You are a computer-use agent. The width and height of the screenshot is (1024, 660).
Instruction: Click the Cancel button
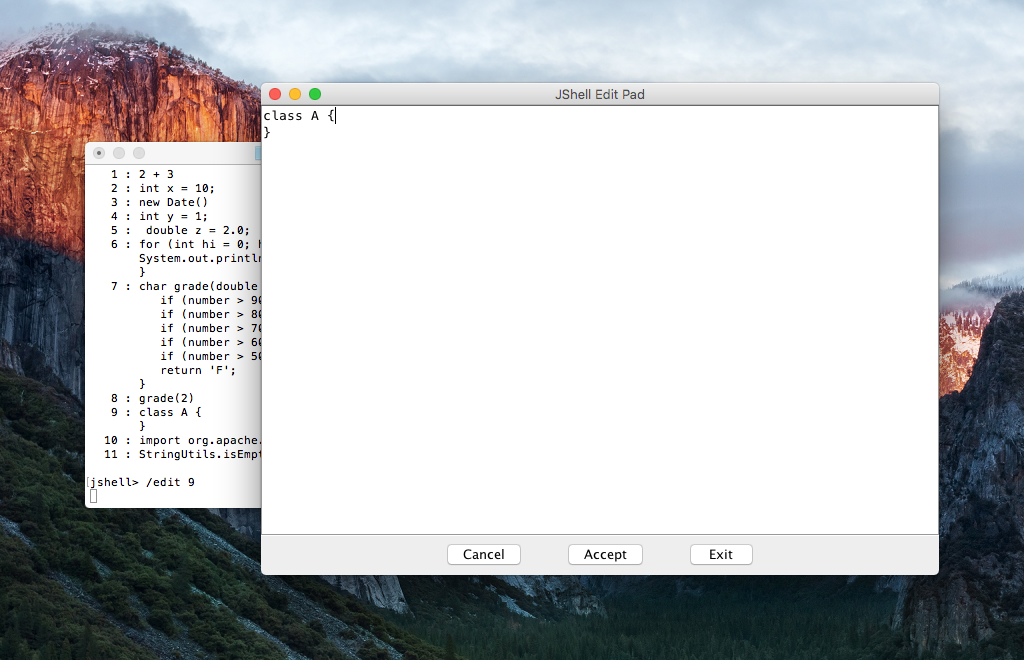[483, 554]
